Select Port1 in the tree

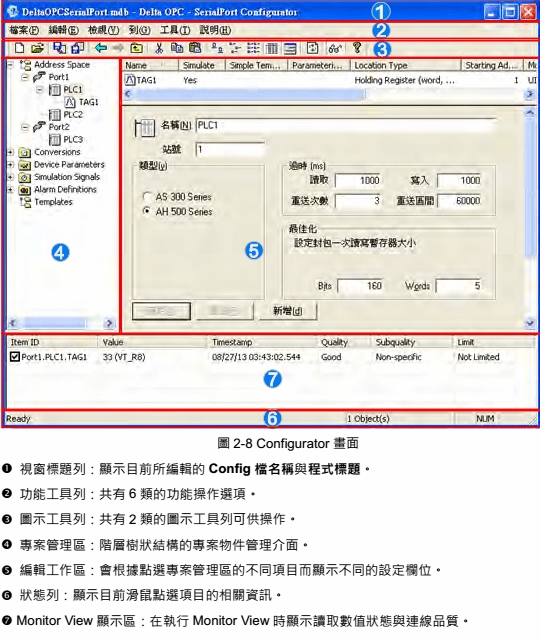[x=59, y=77]
